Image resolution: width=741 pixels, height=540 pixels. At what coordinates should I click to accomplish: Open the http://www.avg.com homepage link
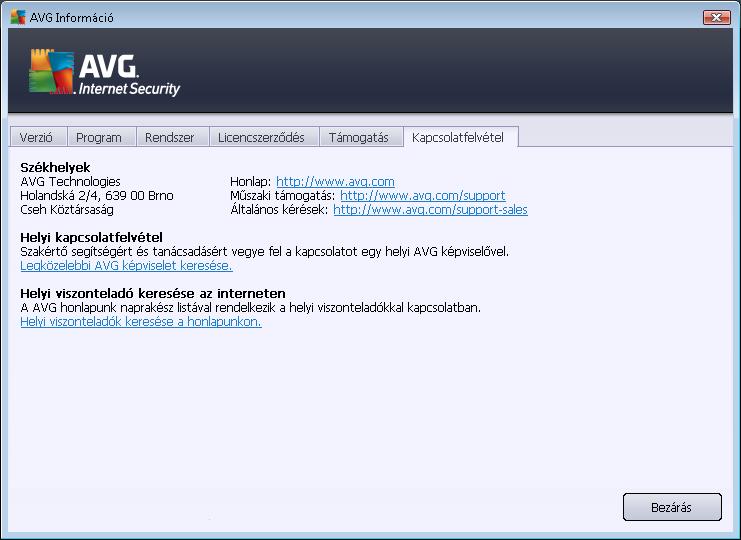(x=335, y=181)
